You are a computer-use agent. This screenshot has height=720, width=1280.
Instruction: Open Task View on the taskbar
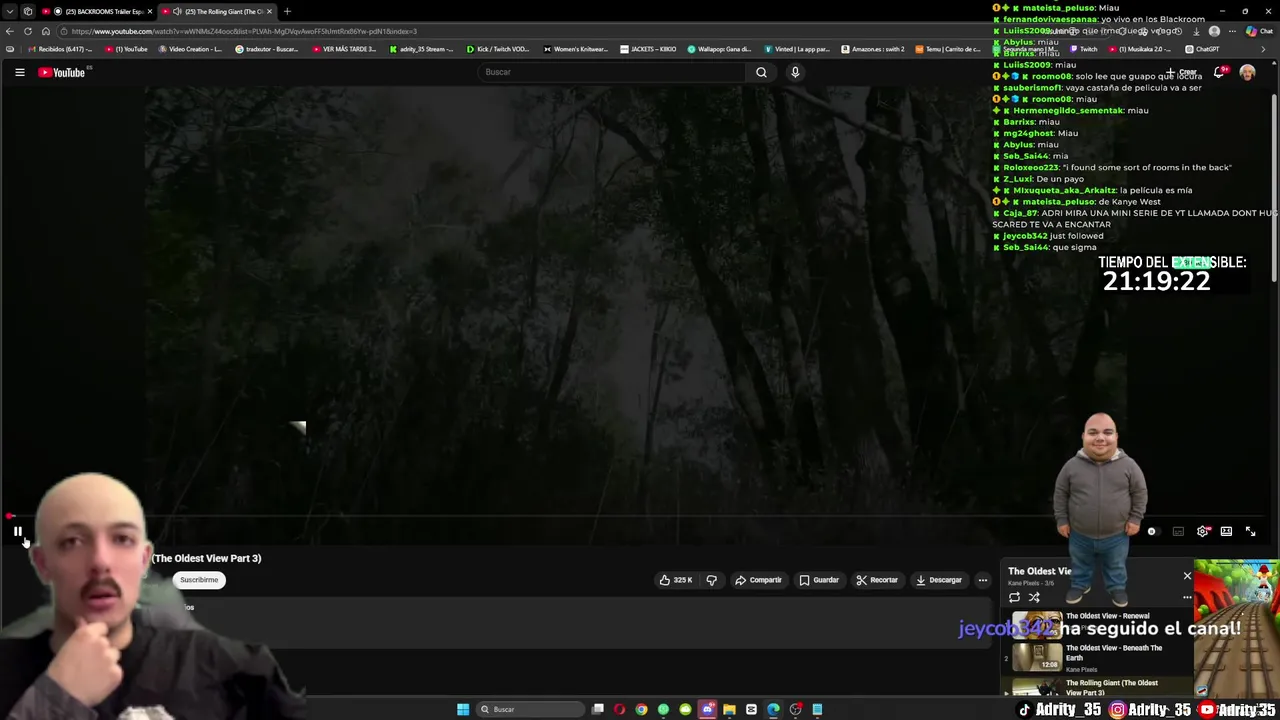(x=598, y=709)
